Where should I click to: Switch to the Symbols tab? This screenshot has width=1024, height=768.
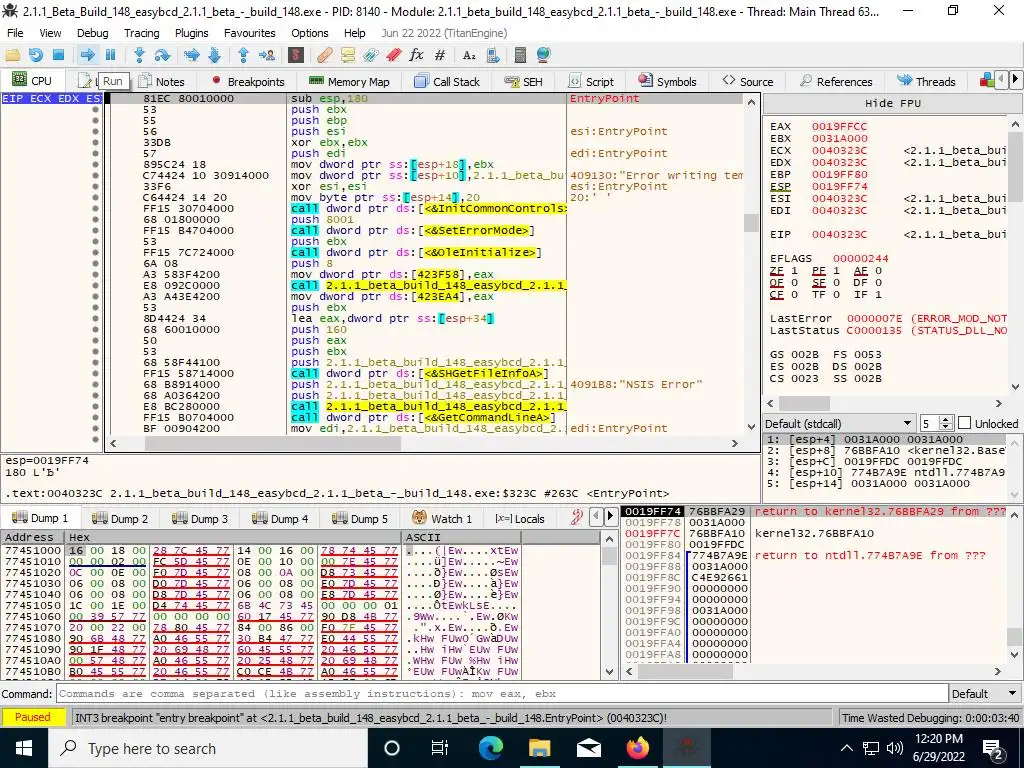(667, 82)
